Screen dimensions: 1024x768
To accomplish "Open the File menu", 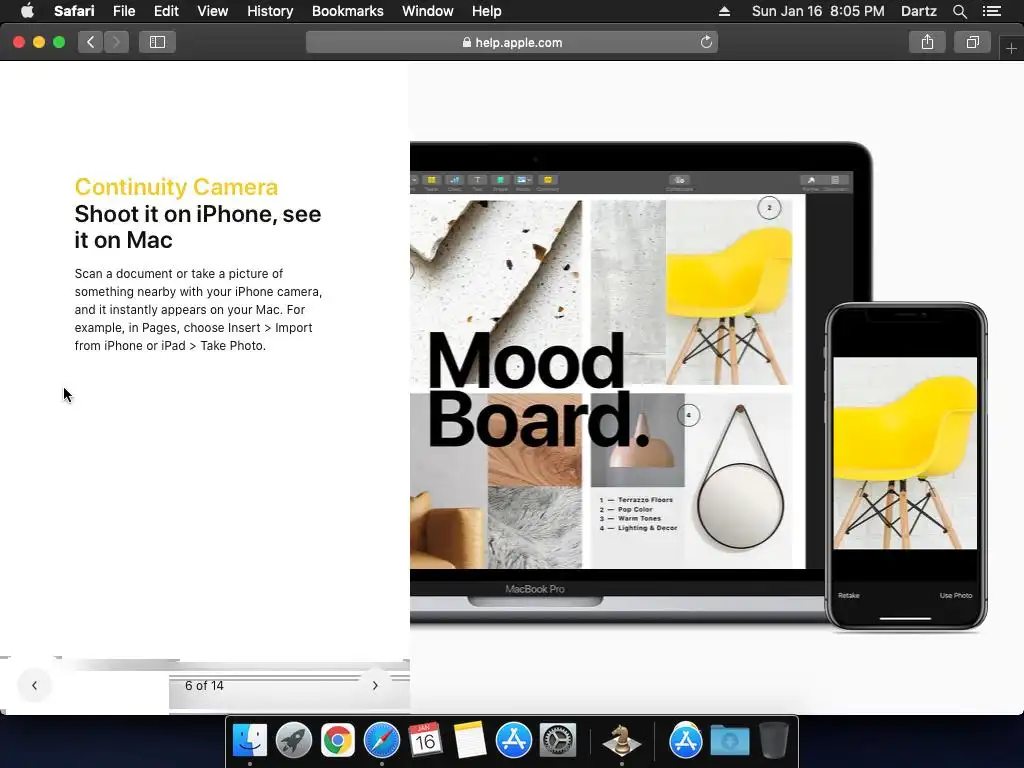I will tap(123, 11).
